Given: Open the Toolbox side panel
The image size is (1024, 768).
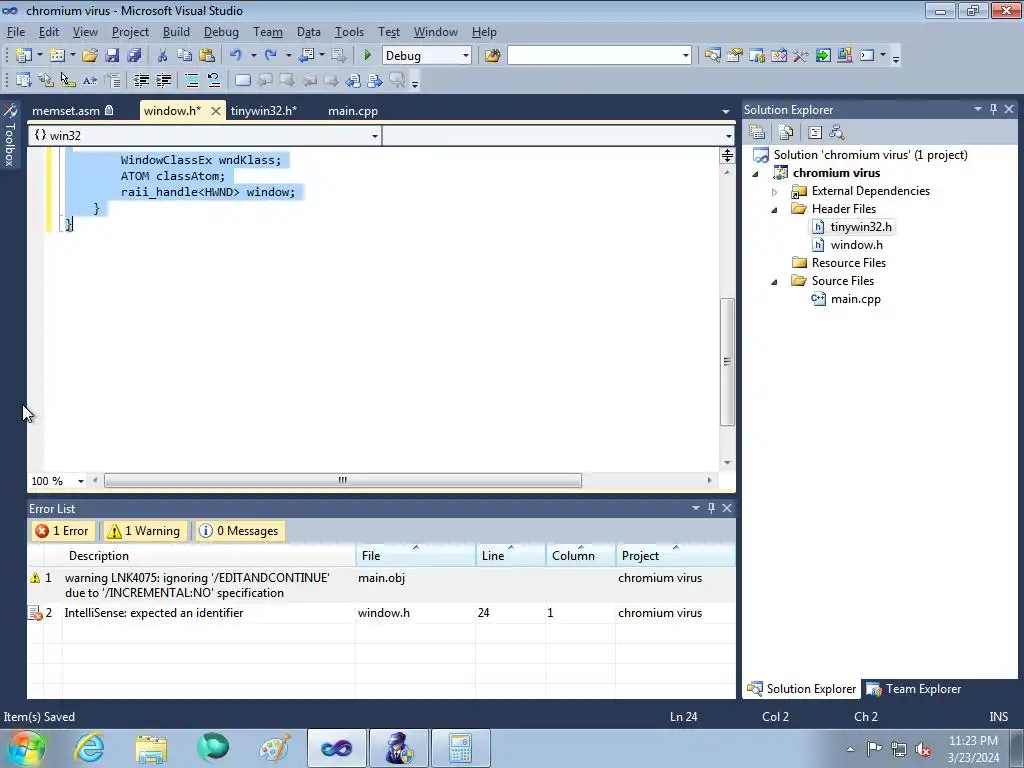Looking at the screenshot, I should click(10, 135).
